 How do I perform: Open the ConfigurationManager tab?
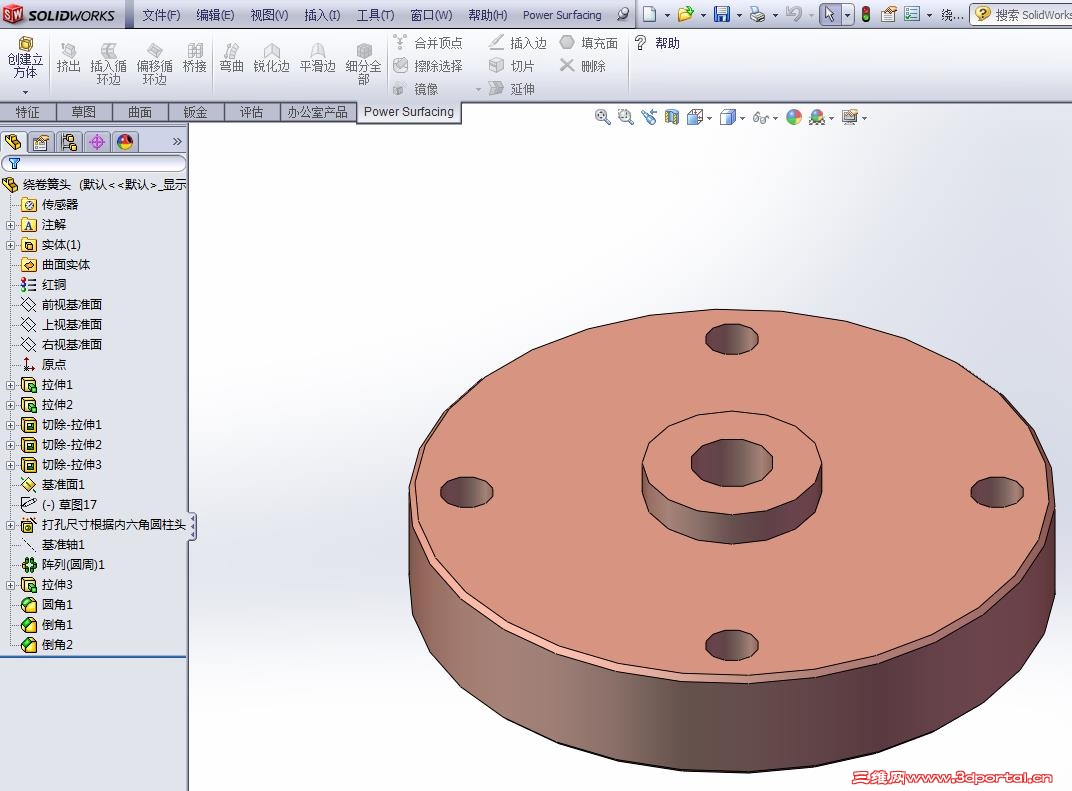point(69,142)
